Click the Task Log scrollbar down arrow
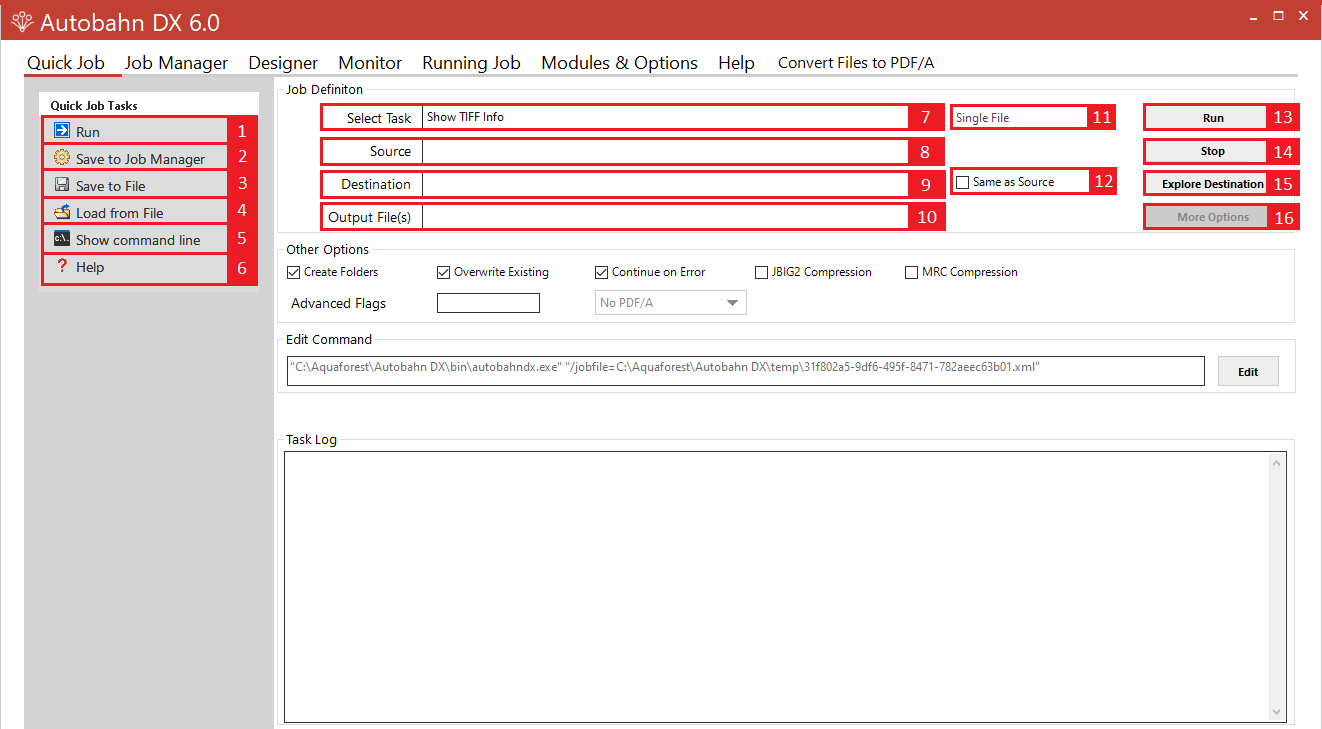 click(1277, 711)
